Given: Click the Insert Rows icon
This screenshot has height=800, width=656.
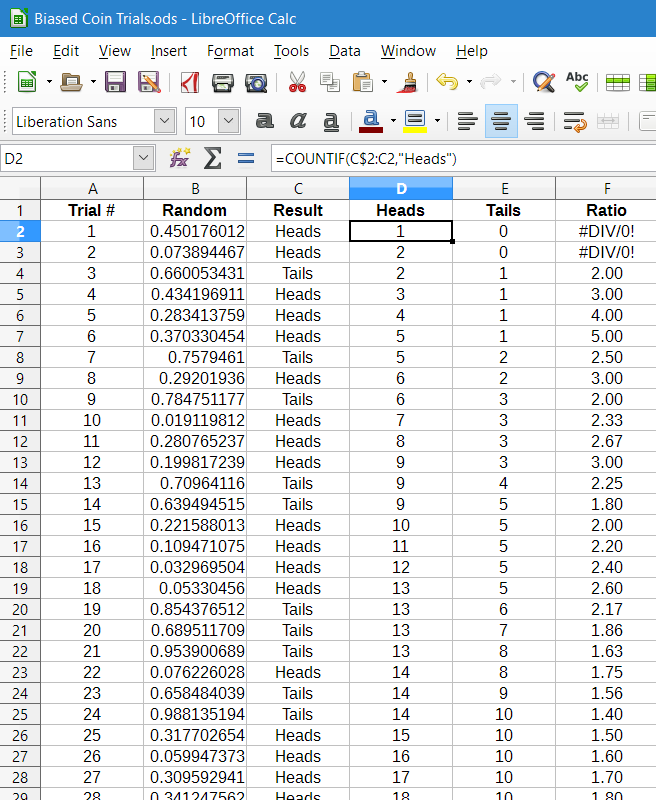Looking at the screenshot, I should [x=617, y=82].
